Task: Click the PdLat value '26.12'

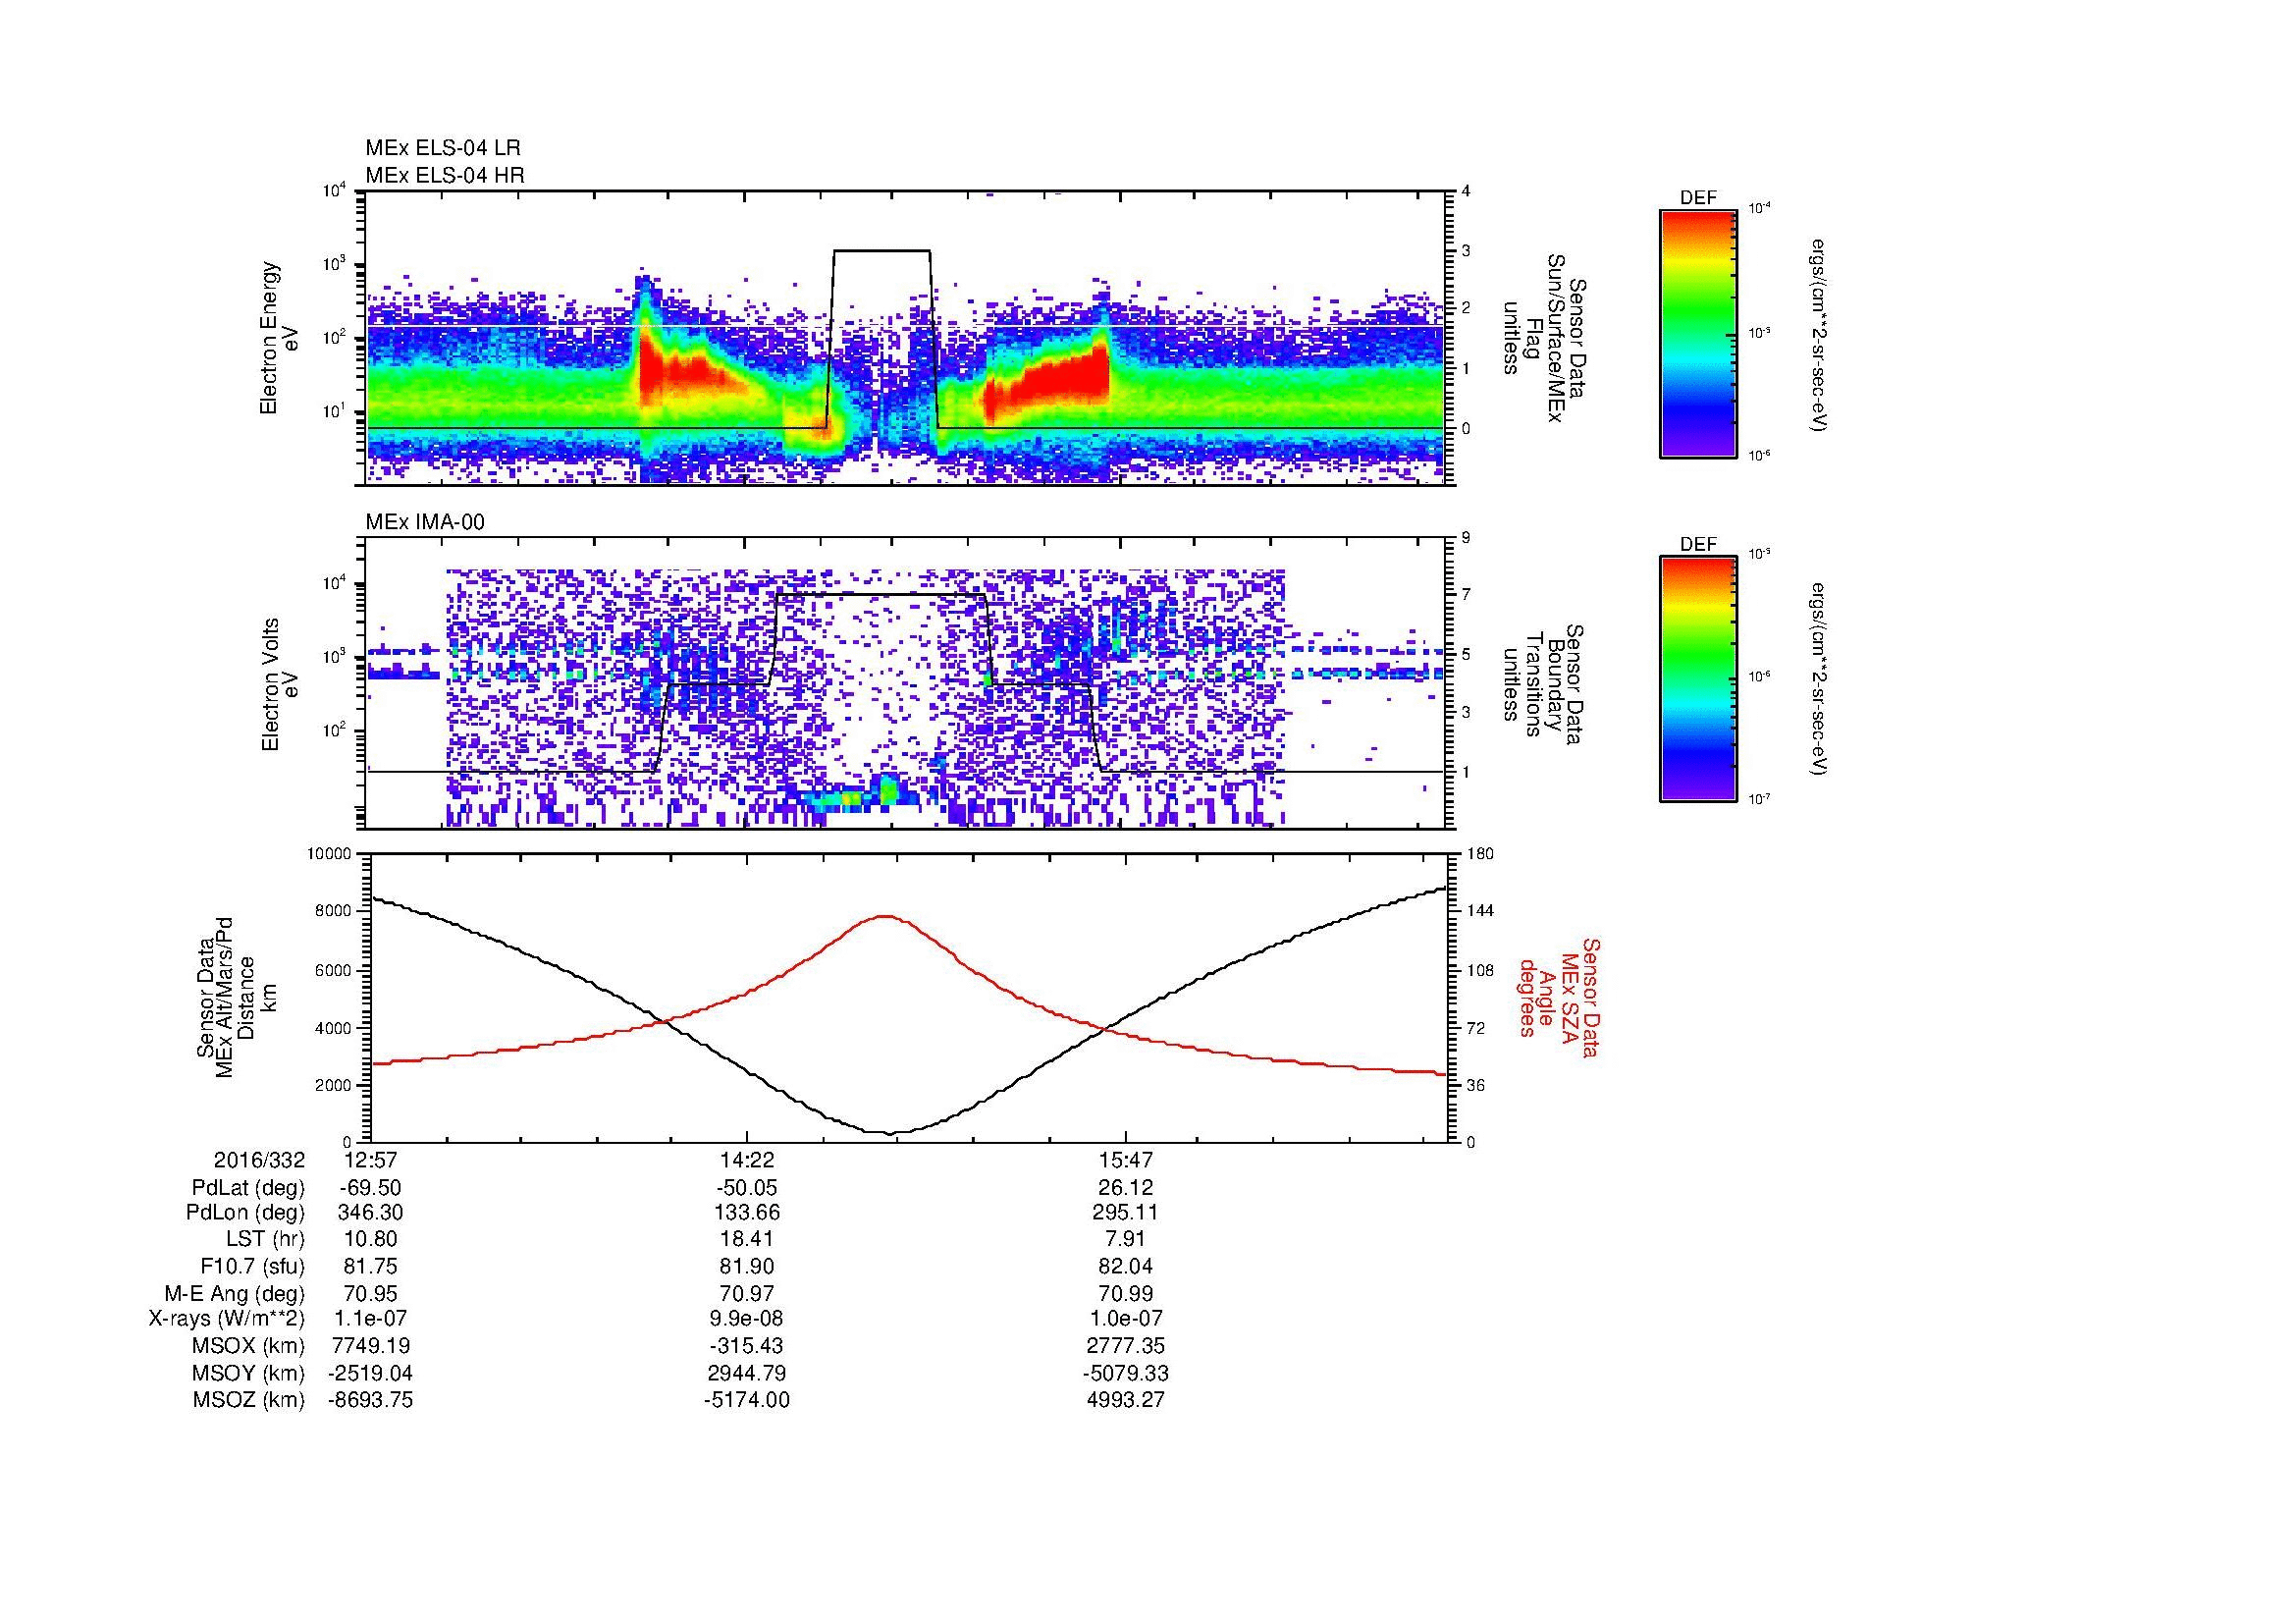Action: point(1126,1188)
